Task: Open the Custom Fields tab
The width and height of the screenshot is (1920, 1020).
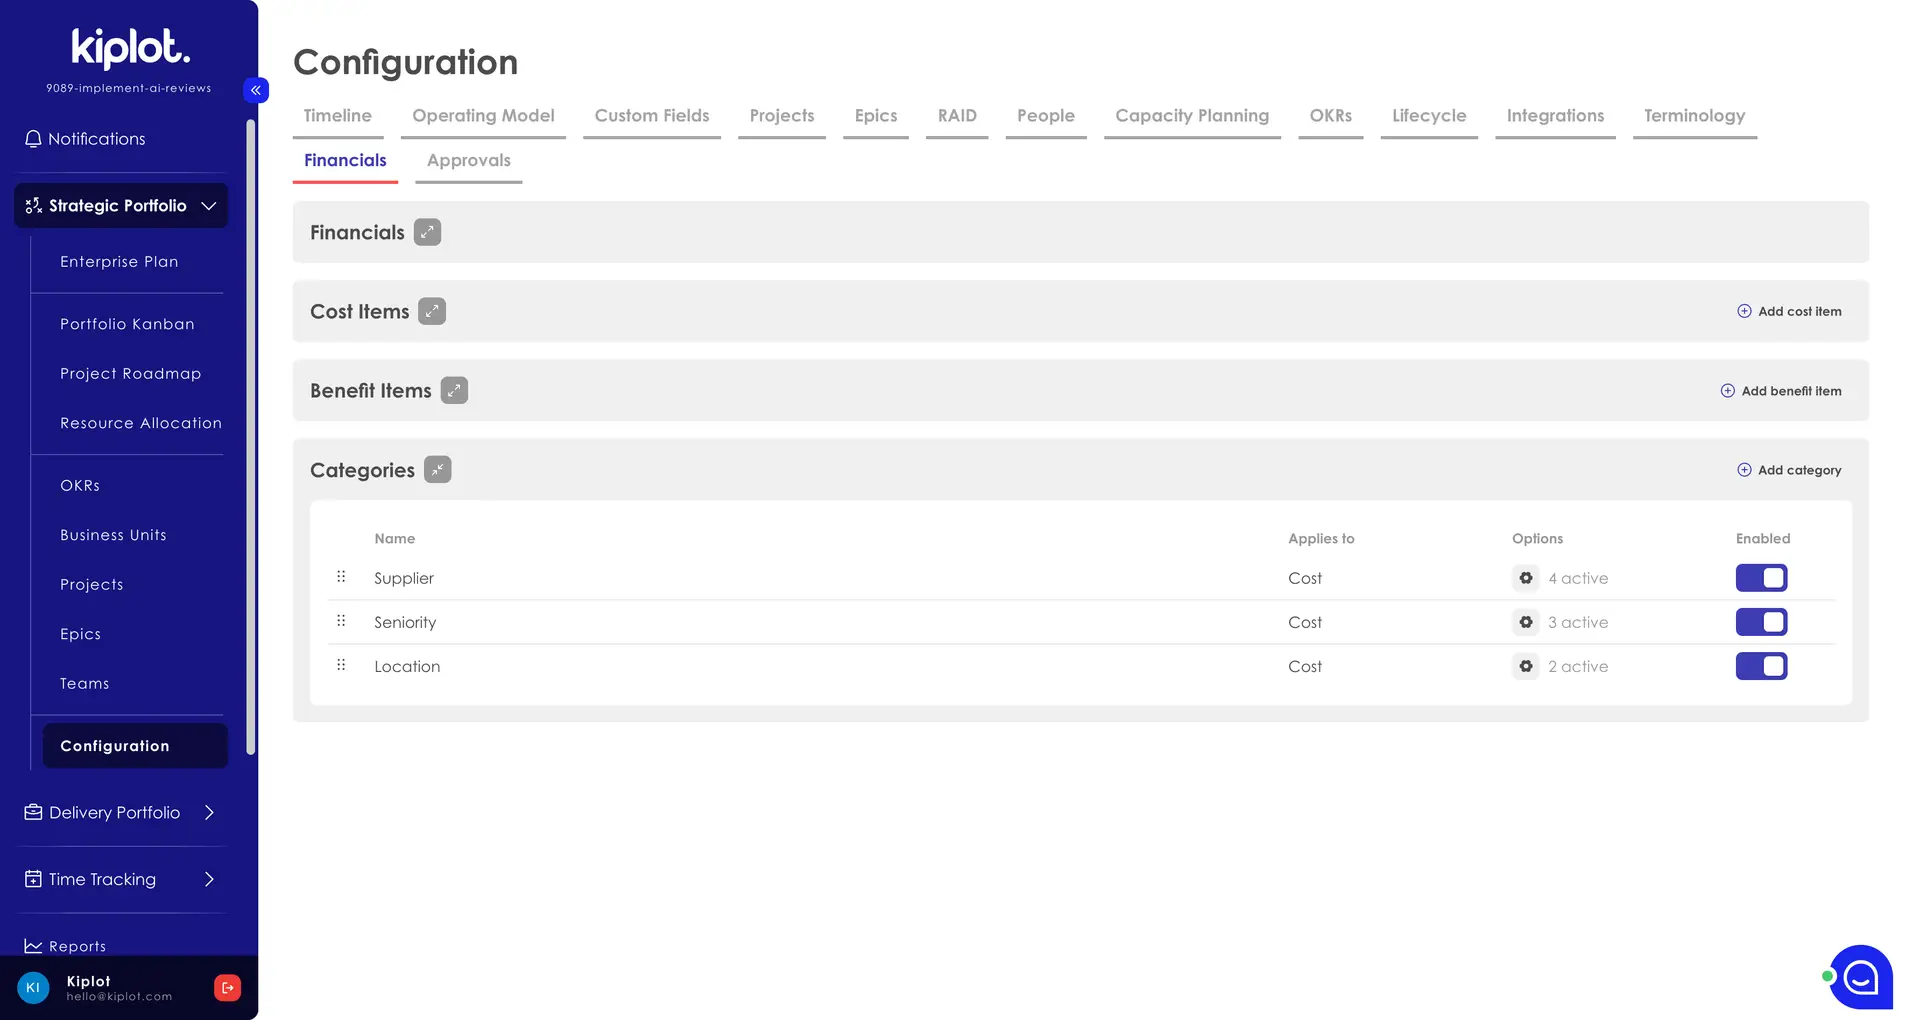Action: 652,116
